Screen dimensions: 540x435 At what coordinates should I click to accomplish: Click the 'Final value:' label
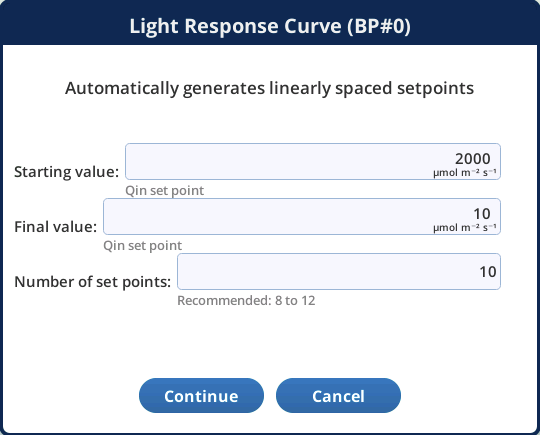(55, 227)
